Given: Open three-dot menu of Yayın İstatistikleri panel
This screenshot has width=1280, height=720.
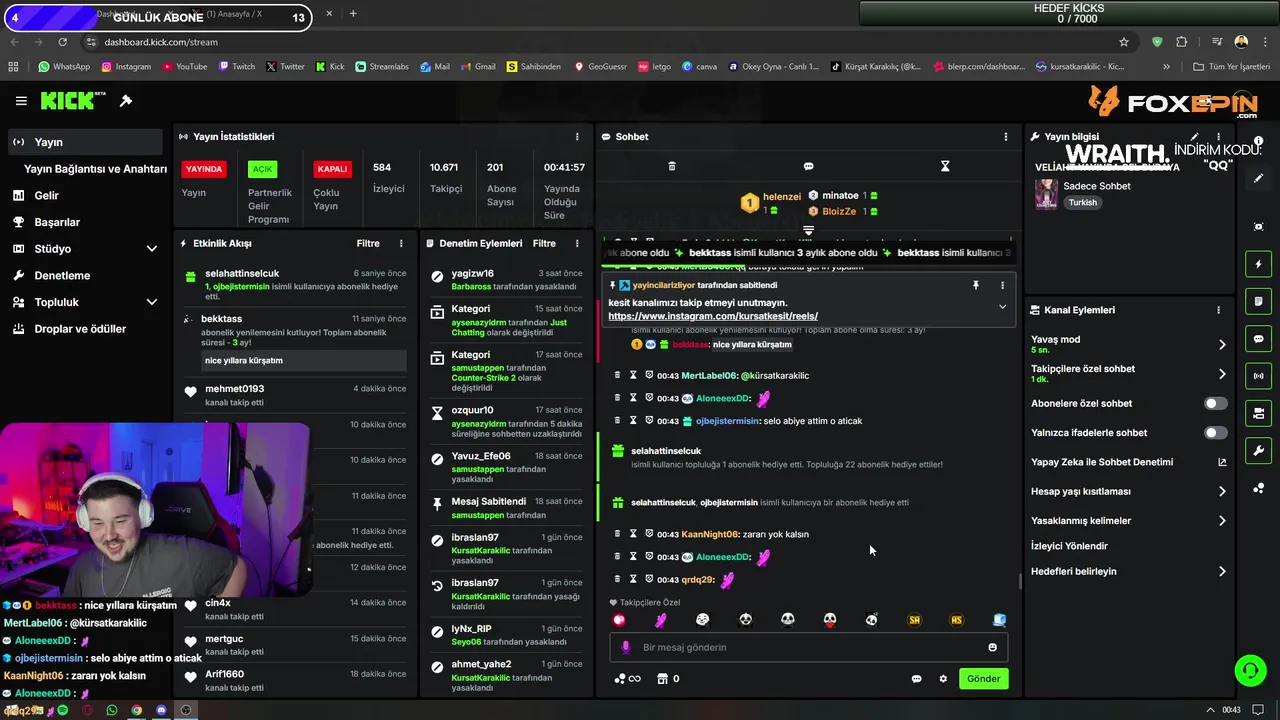Looking at the screenshot, I should (x=577, y=137).
